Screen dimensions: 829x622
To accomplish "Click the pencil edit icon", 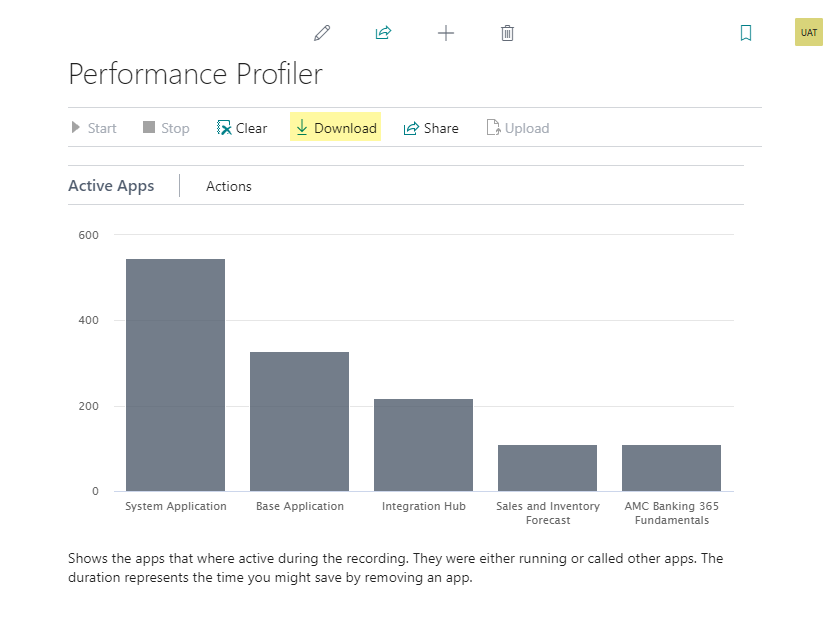I will [322, 33].
